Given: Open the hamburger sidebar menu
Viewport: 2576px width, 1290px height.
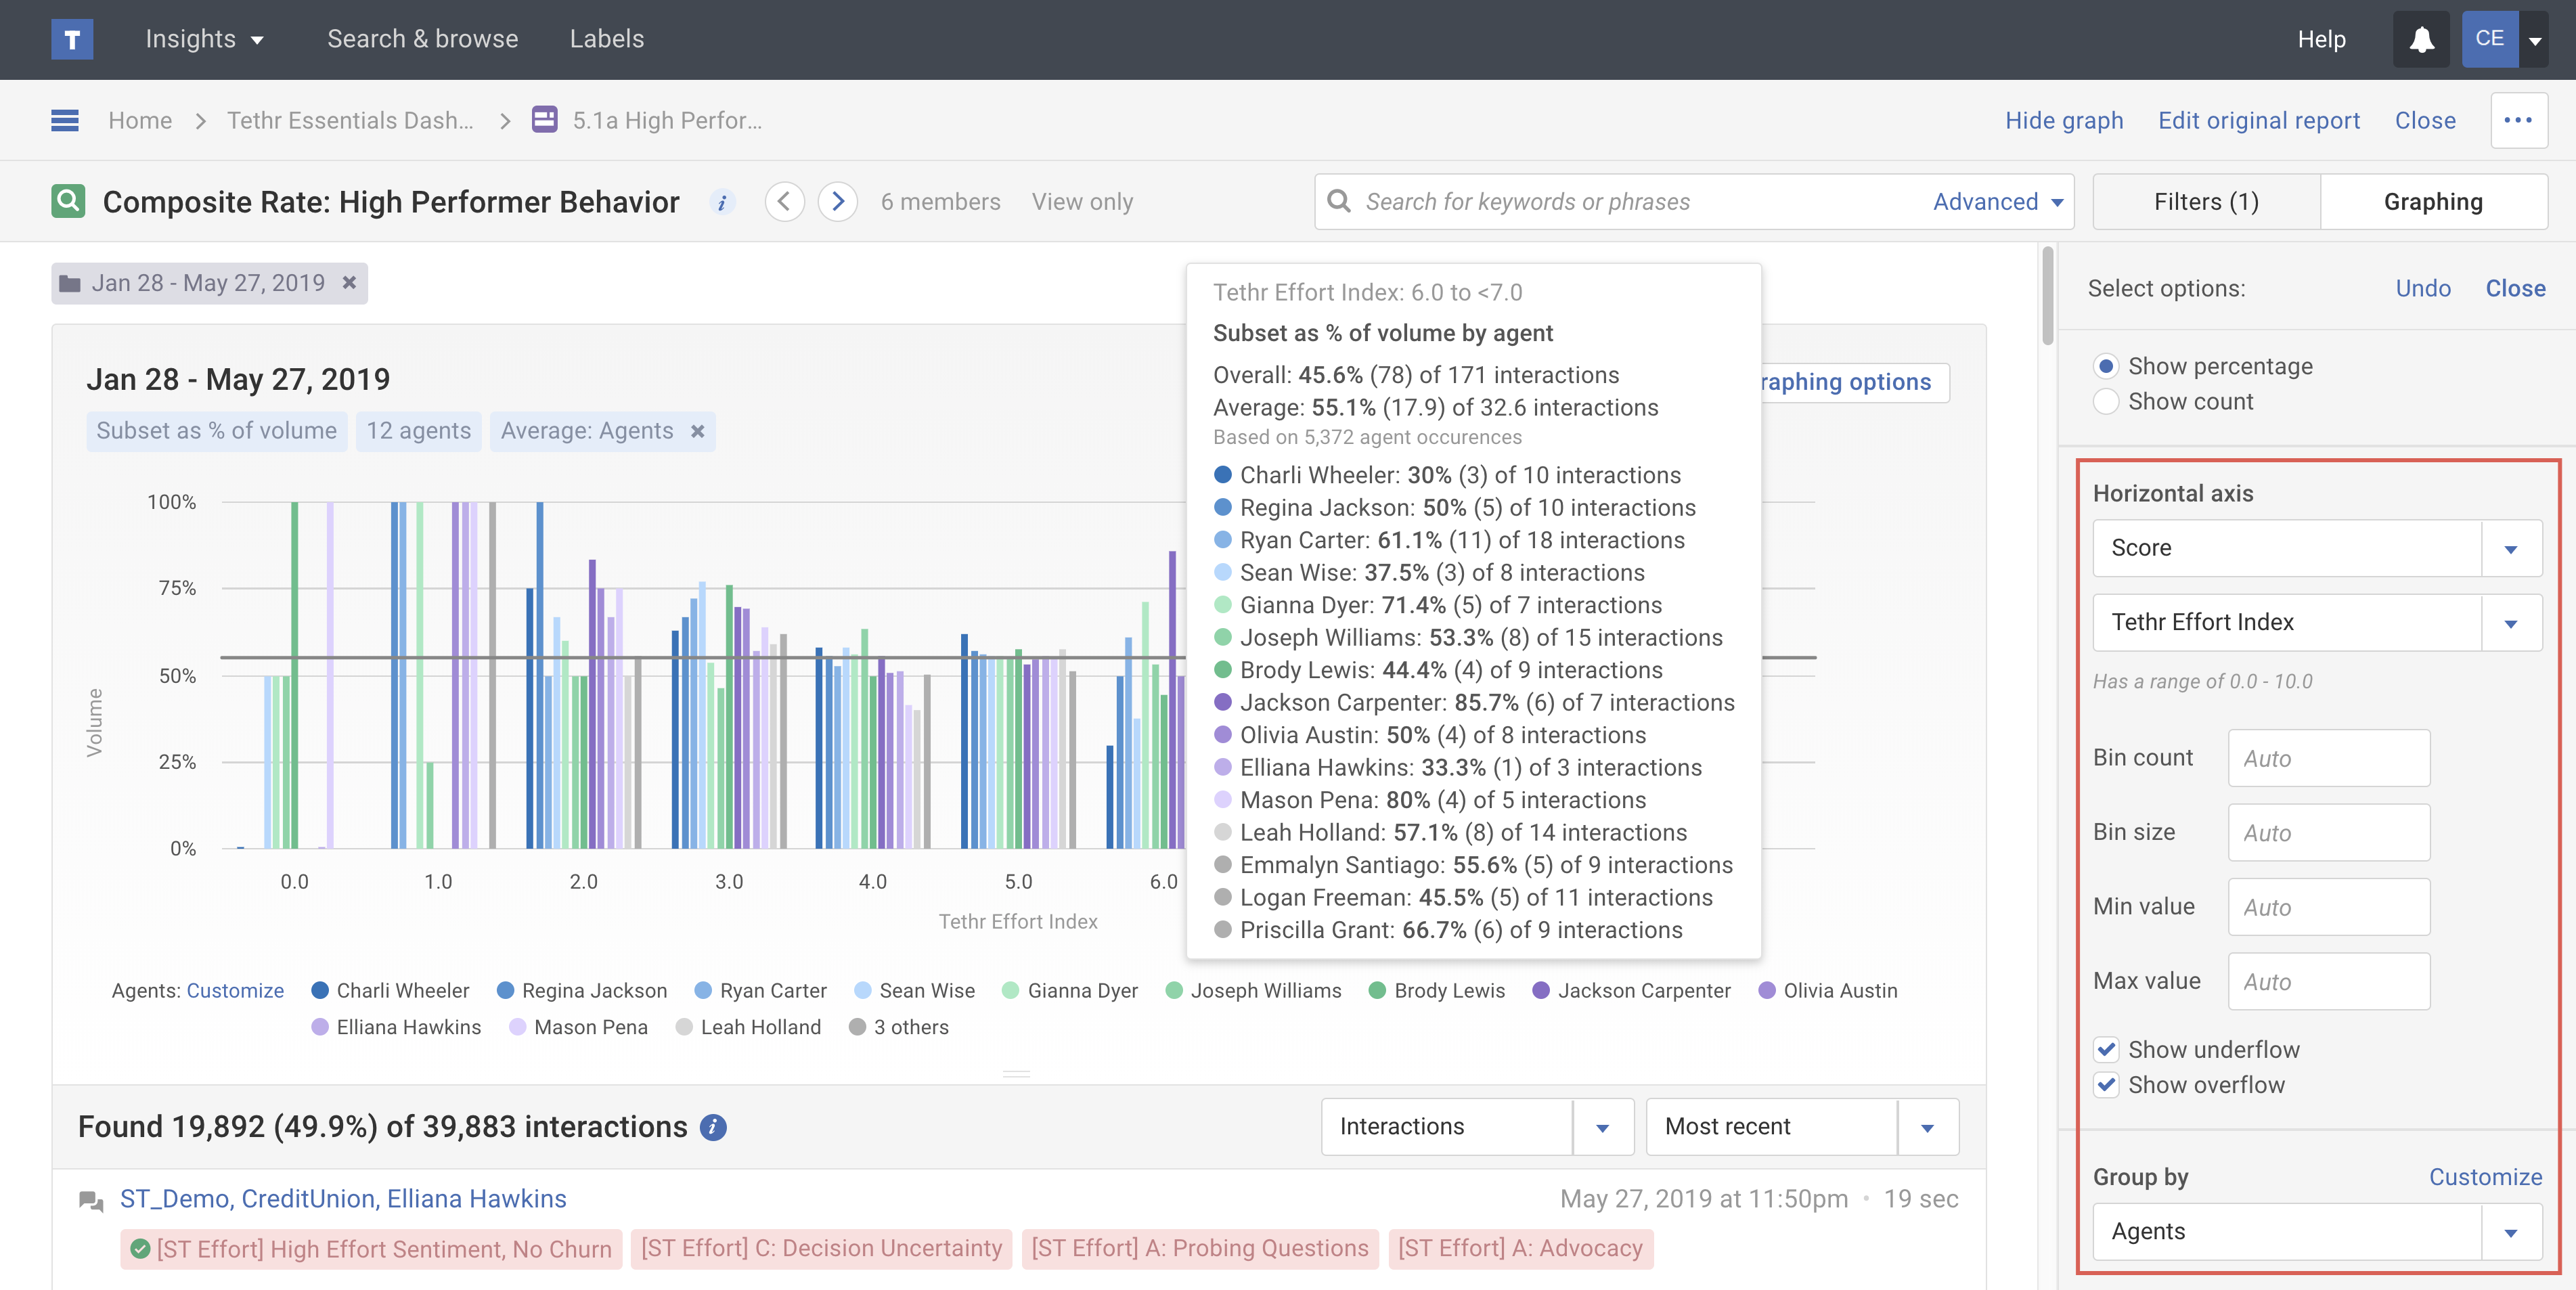Looking at the screenshot, I should tap(65, 120).
